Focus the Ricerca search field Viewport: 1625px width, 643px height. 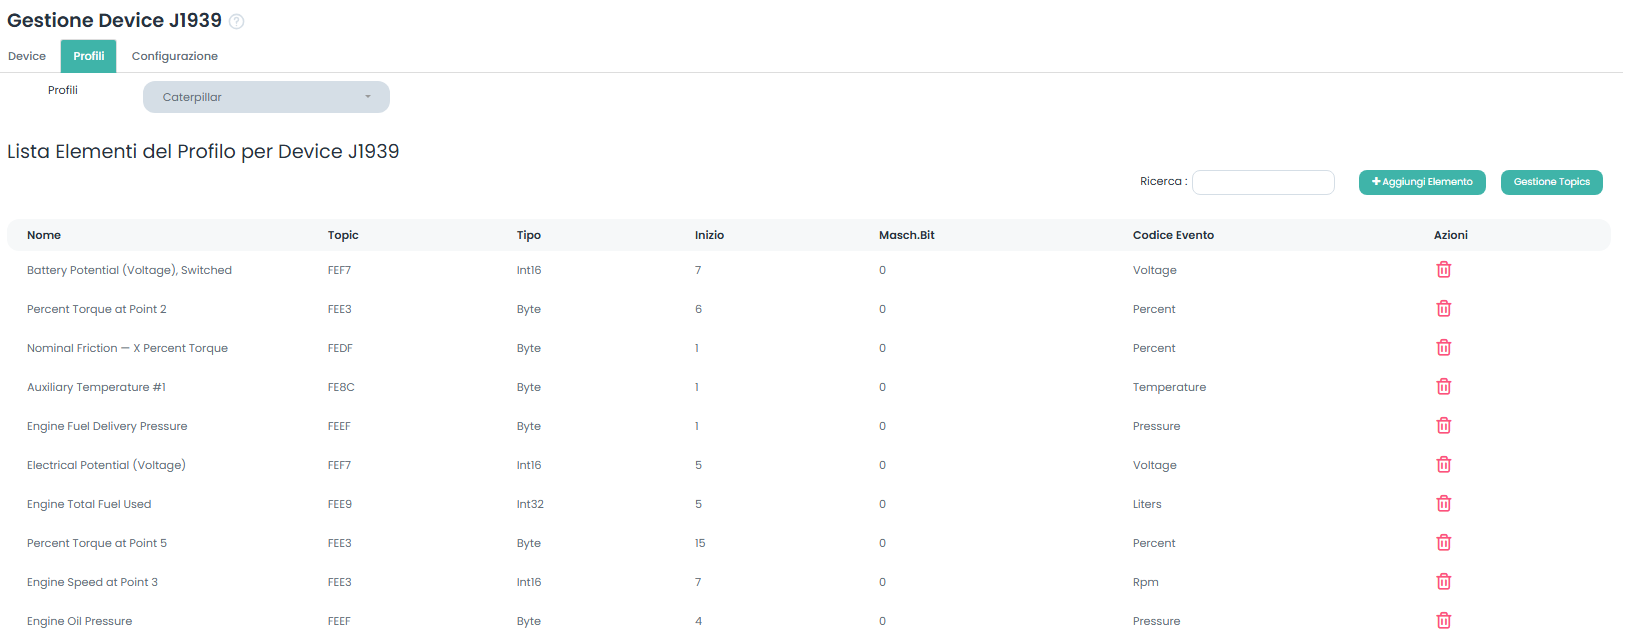(x=1263, y=182)
